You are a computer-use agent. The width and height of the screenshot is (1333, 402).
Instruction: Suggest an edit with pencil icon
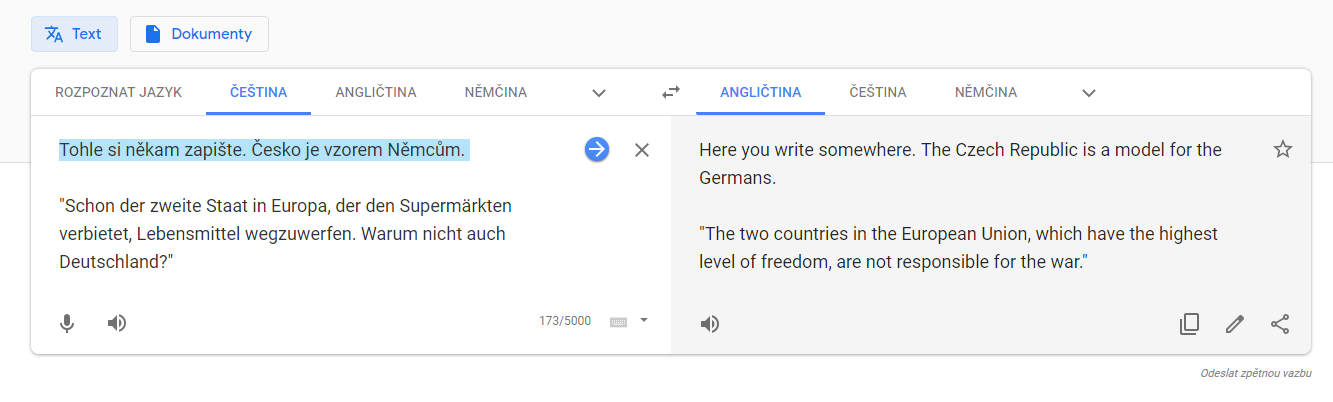point(1235,324)
